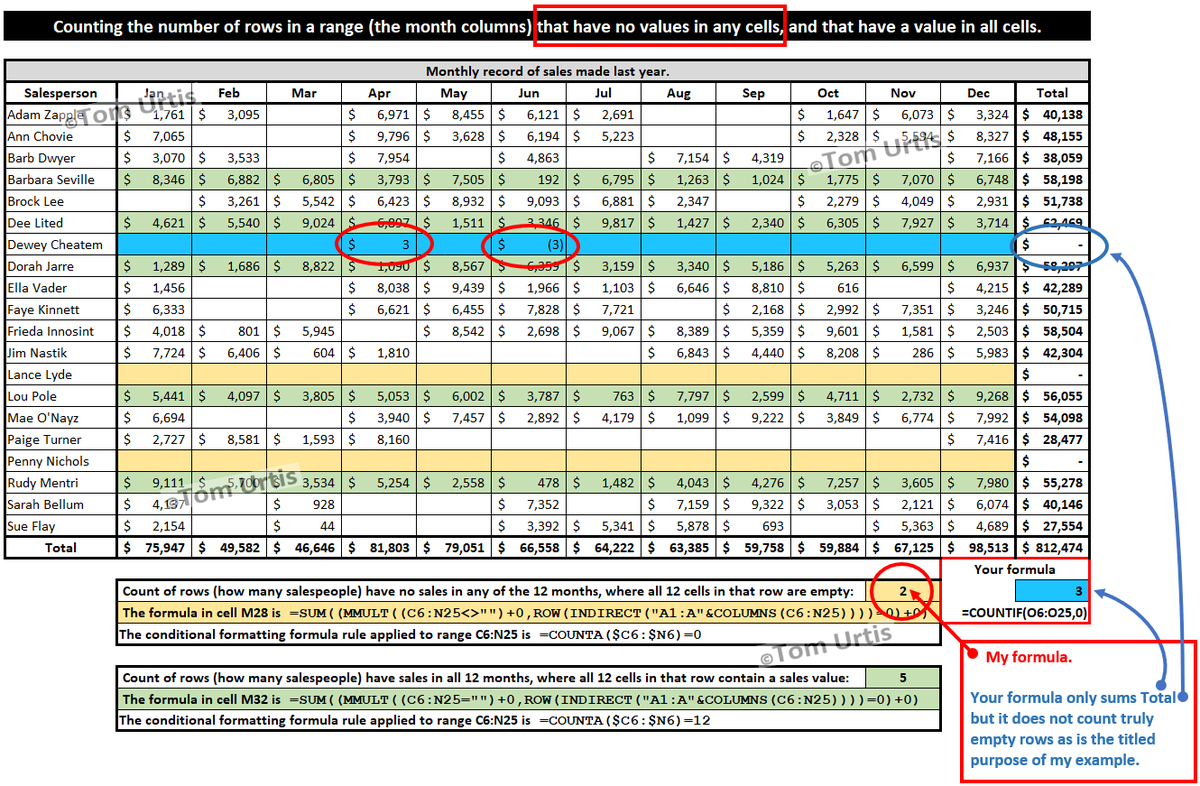This screenshot has height=786, width=1200.
Task: Click the Mar column header
Action: (305, 93)
